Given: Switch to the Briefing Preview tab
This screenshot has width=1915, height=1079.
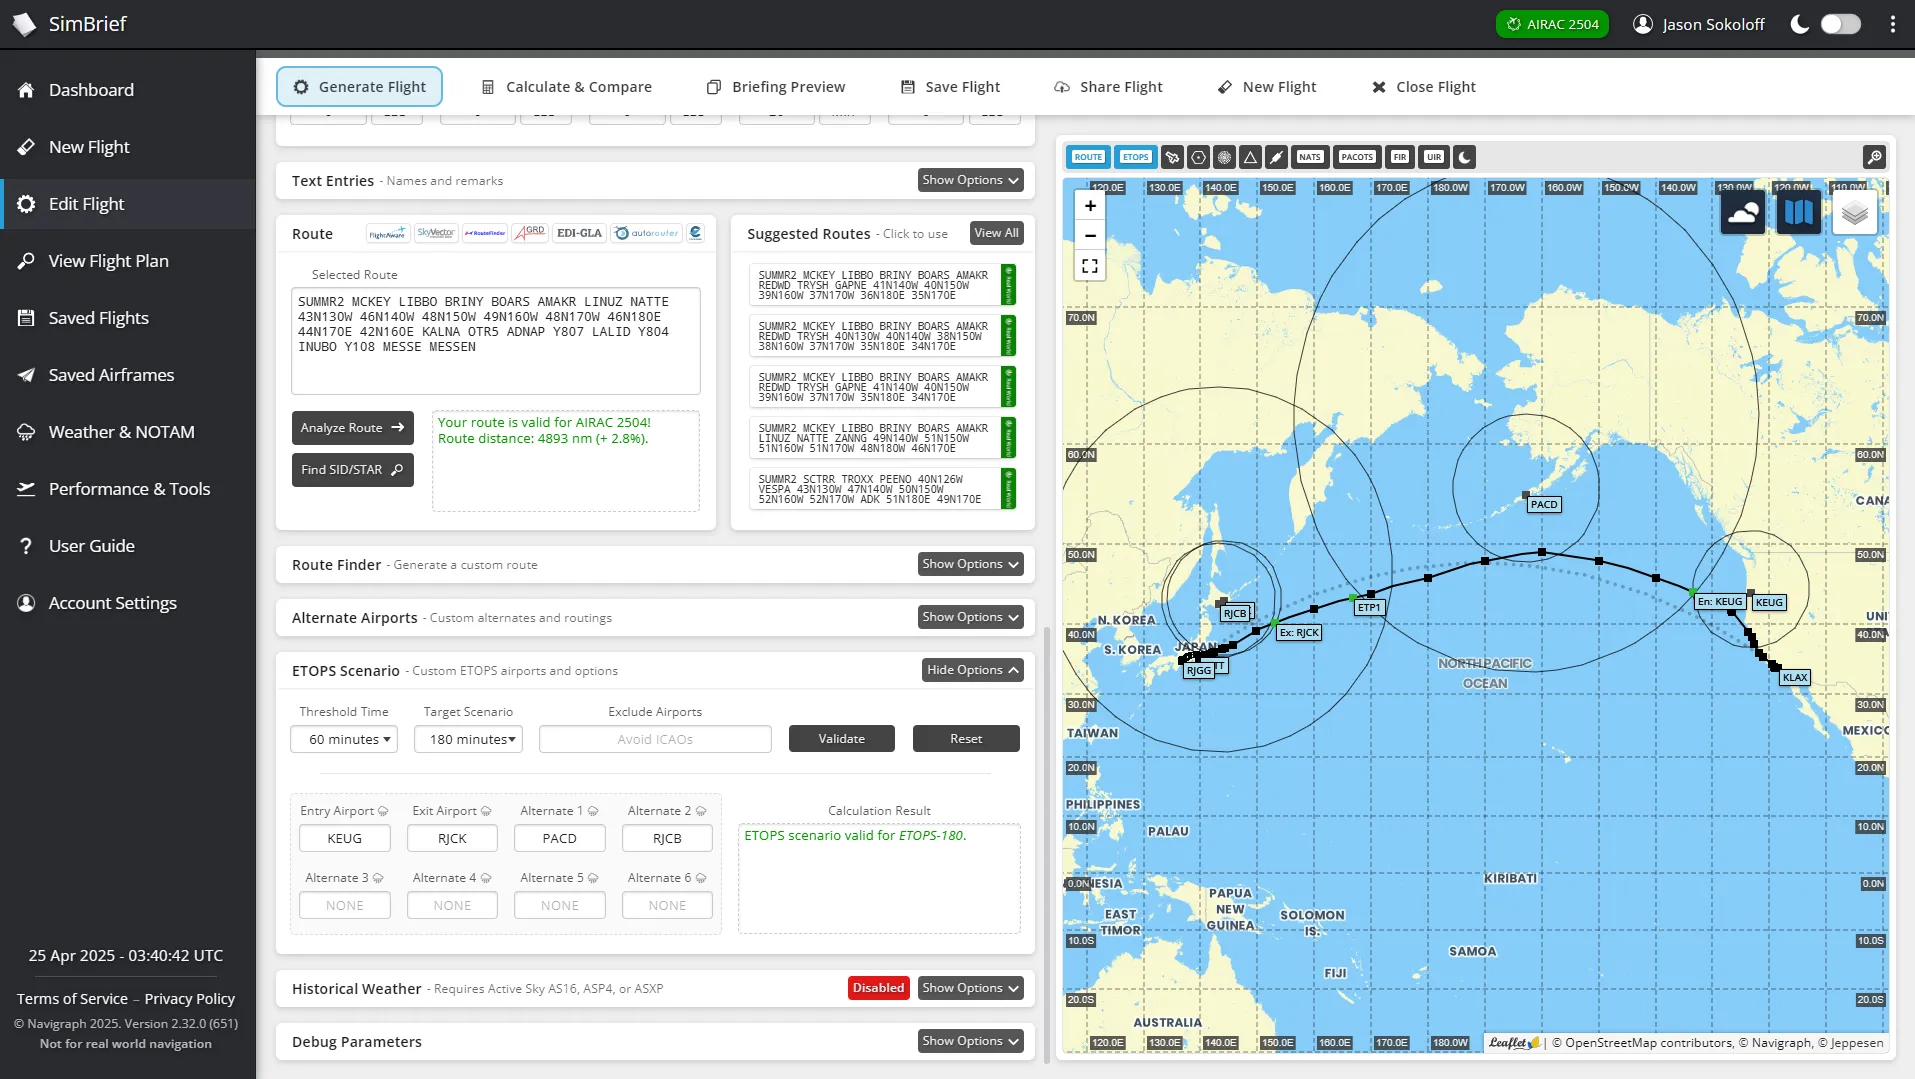Looking at the screenshot, I should (x=777, y=87).
